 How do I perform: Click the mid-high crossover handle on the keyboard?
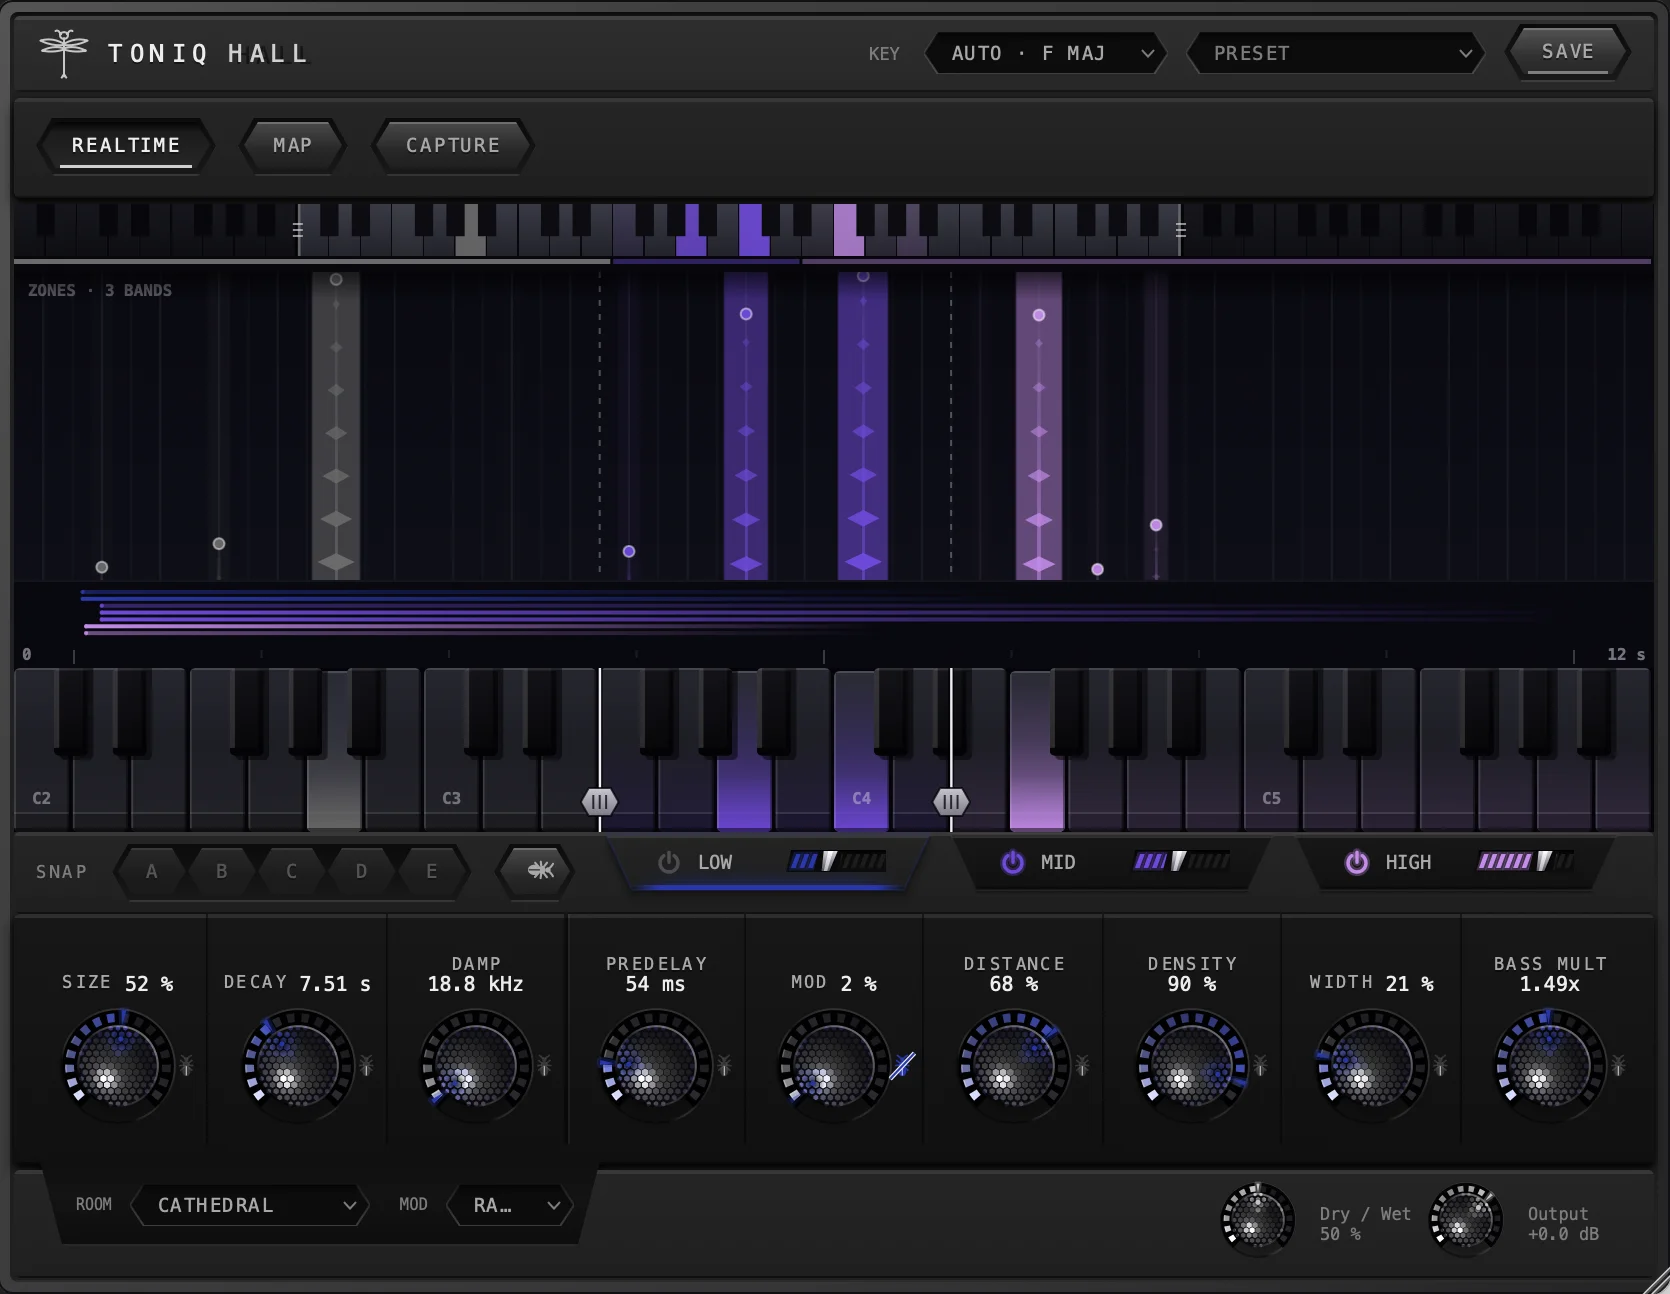[951, 801]
